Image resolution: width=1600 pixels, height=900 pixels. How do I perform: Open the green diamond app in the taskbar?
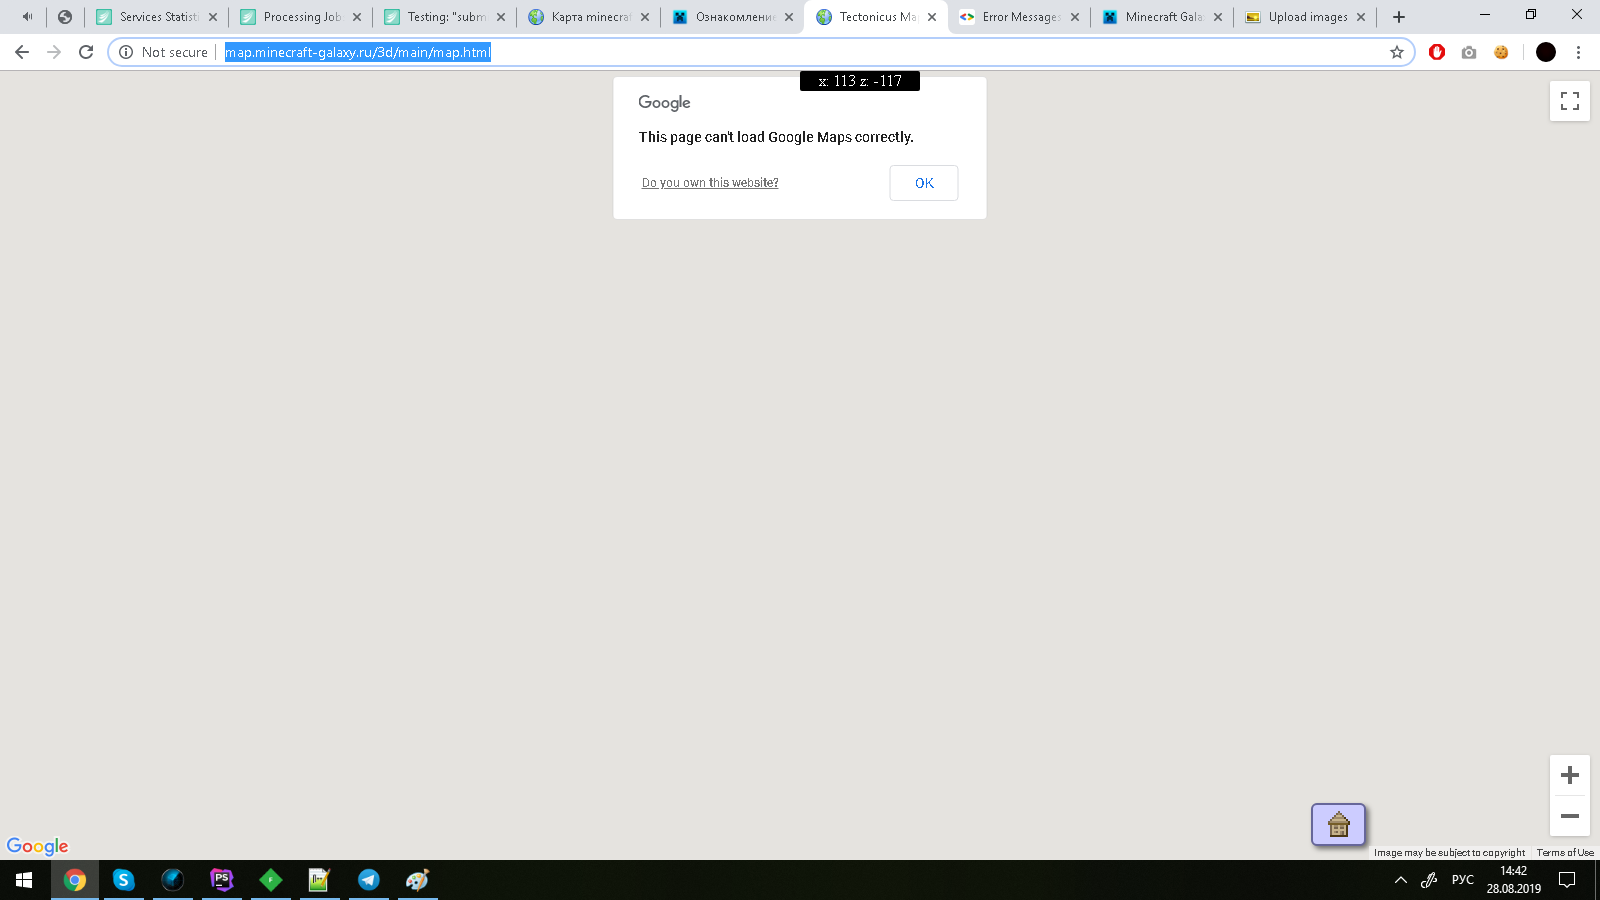point(271,880)
